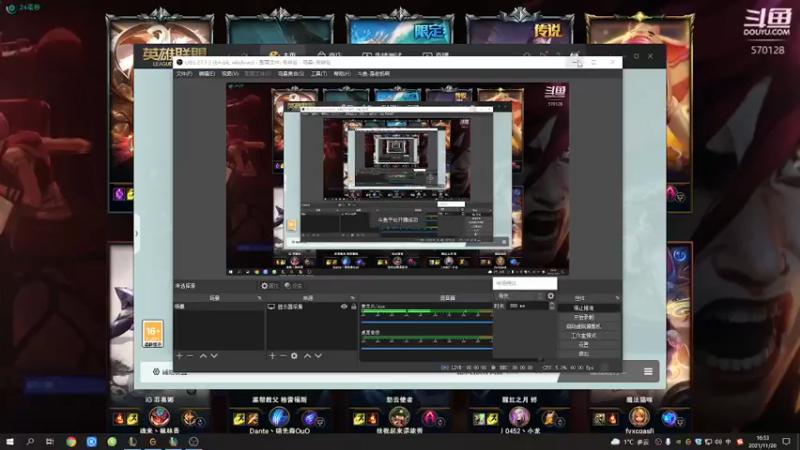Click the champion portrait above fvxcoasfi

[639, 417]
